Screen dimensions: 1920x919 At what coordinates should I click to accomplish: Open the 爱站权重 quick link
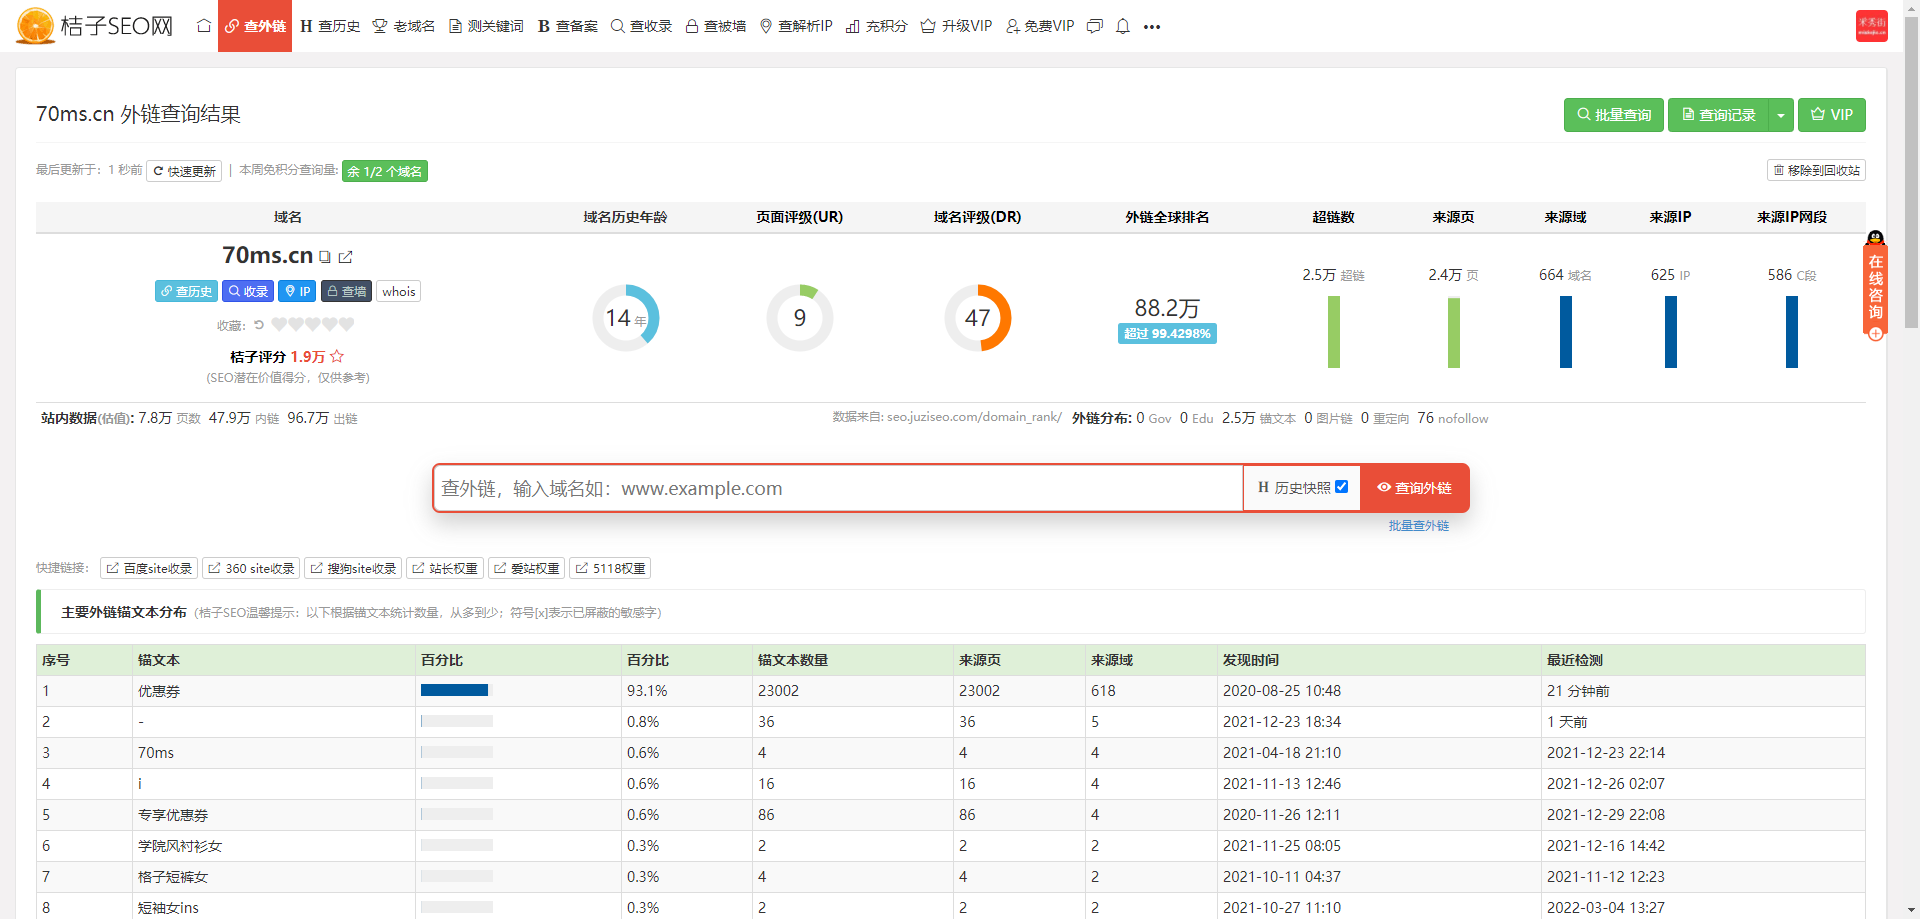pyautogui.click(x=526, y=568)
